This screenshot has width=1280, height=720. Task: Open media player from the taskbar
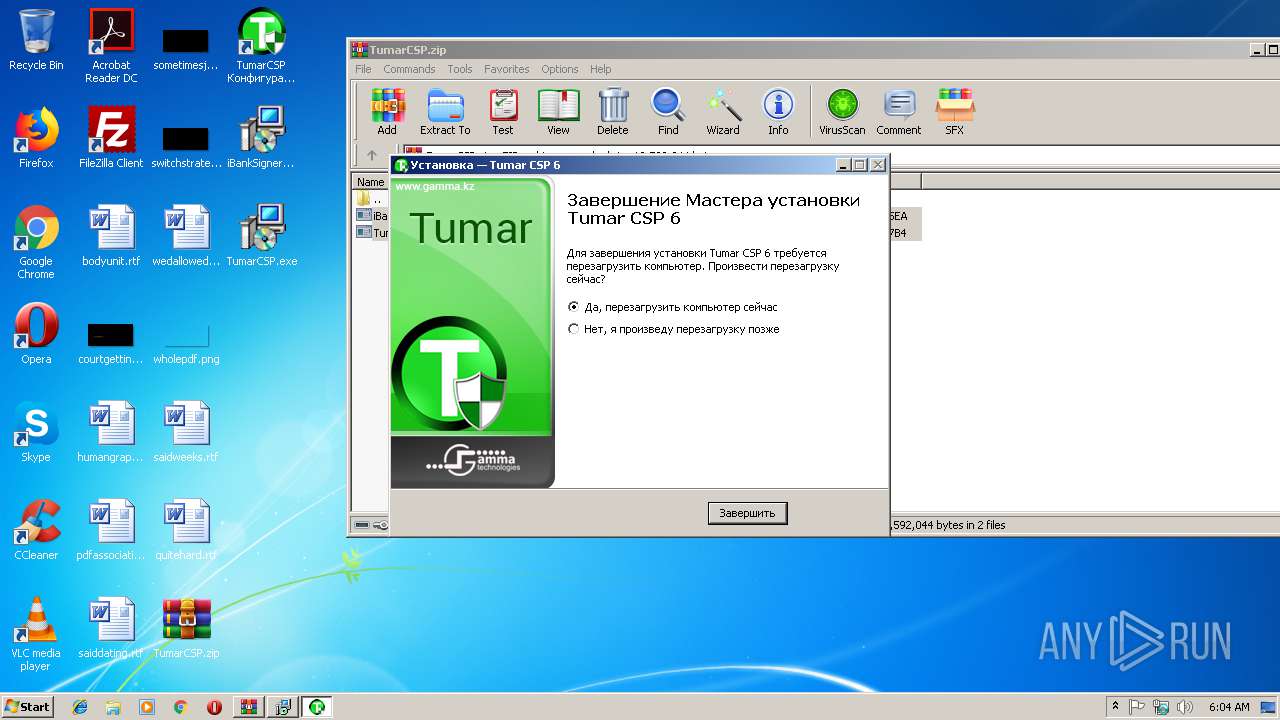click(147, 707)
